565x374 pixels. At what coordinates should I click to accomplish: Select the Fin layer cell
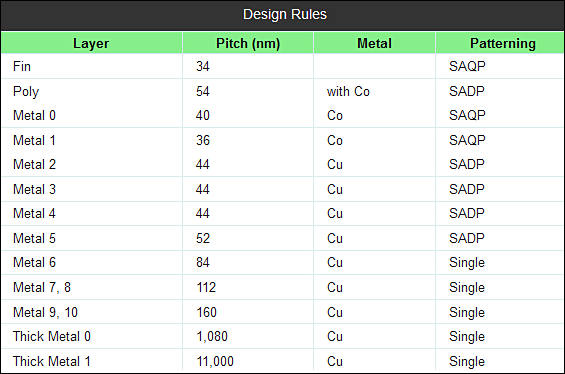coord(22,66)
